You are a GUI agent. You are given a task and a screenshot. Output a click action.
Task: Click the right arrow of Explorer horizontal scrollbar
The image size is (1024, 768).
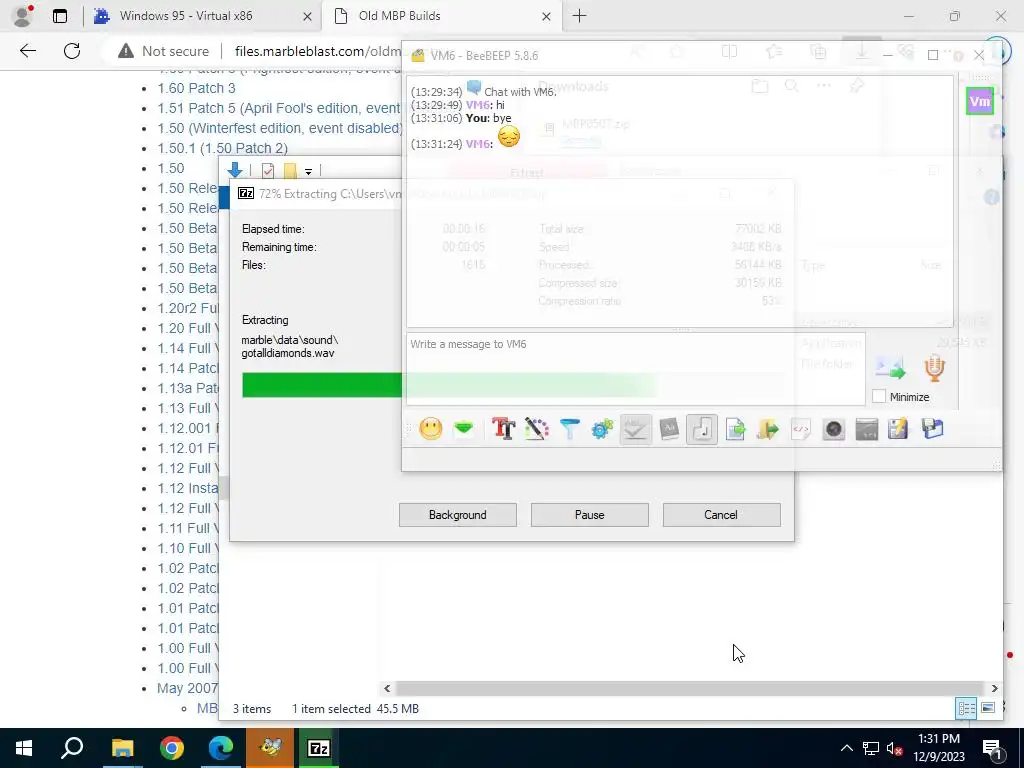995,688
